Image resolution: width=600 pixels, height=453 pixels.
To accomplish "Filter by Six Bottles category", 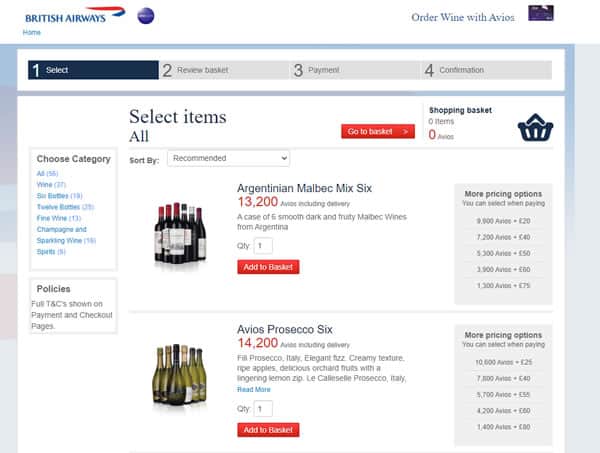I will click(x=59, y=196).
